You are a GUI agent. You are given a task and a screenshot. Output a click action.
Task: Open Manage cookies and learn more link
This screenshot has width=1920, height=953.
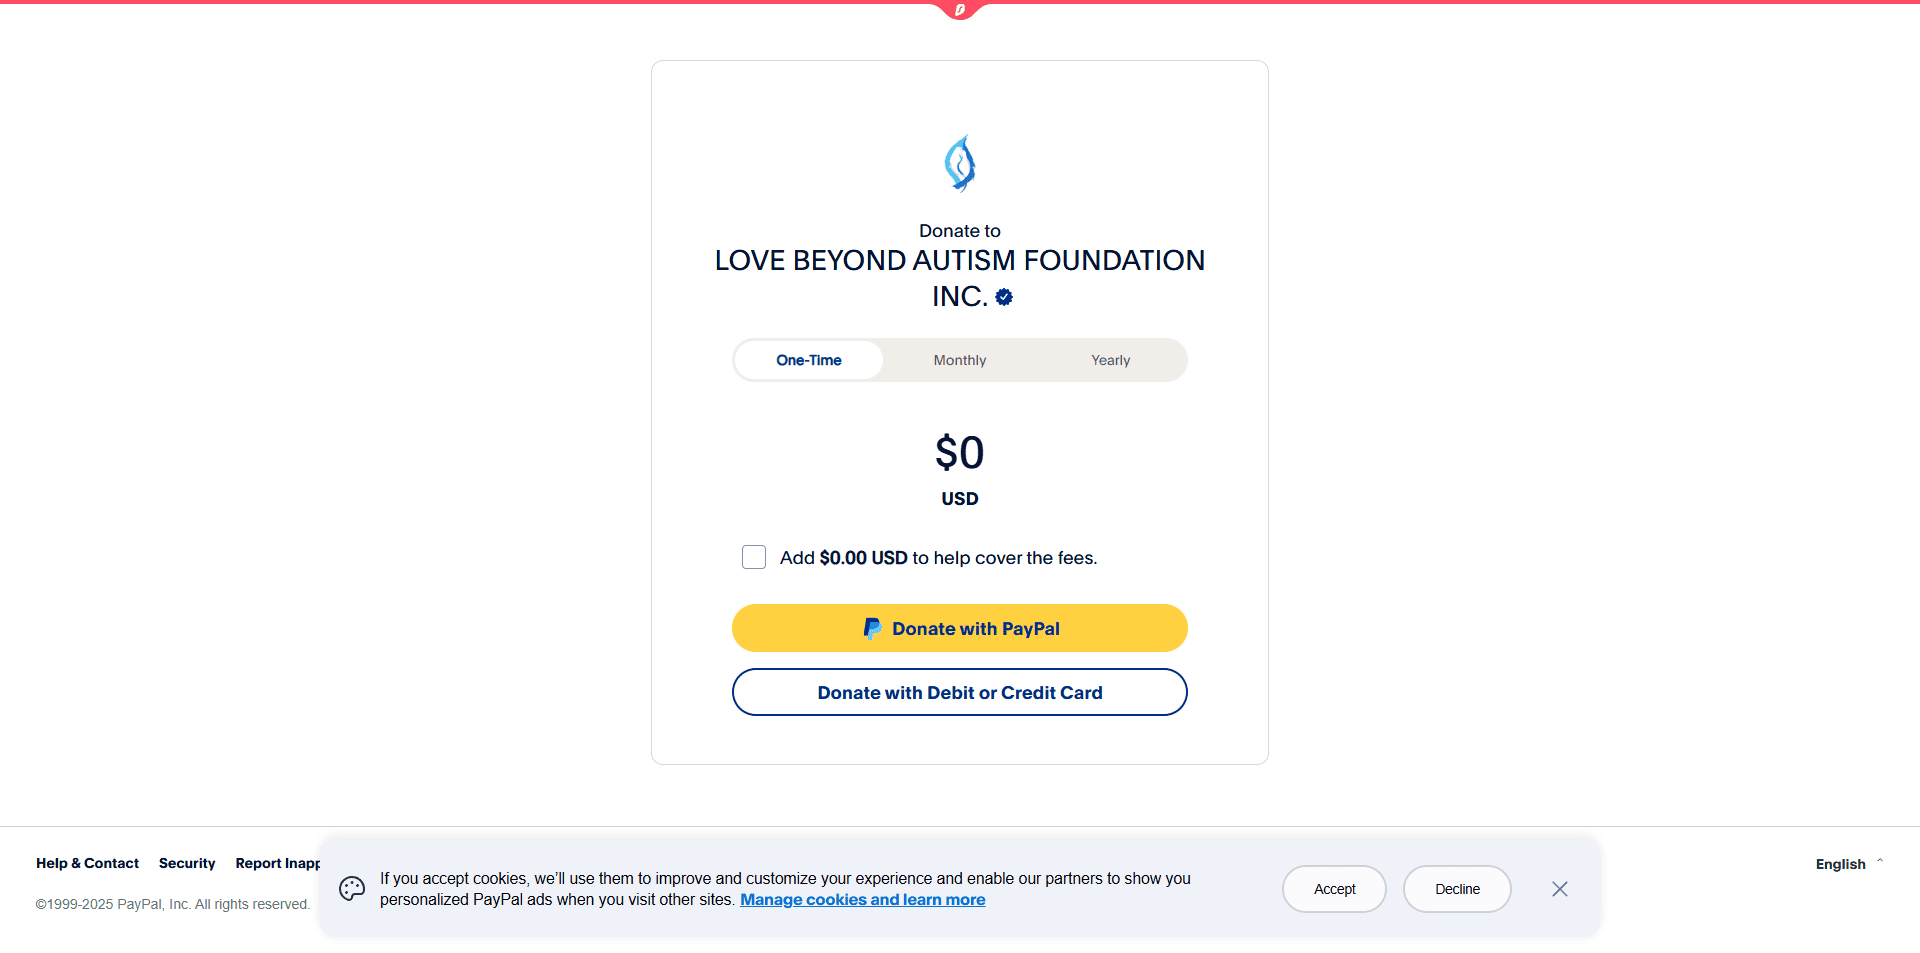(x=862, y=900)
